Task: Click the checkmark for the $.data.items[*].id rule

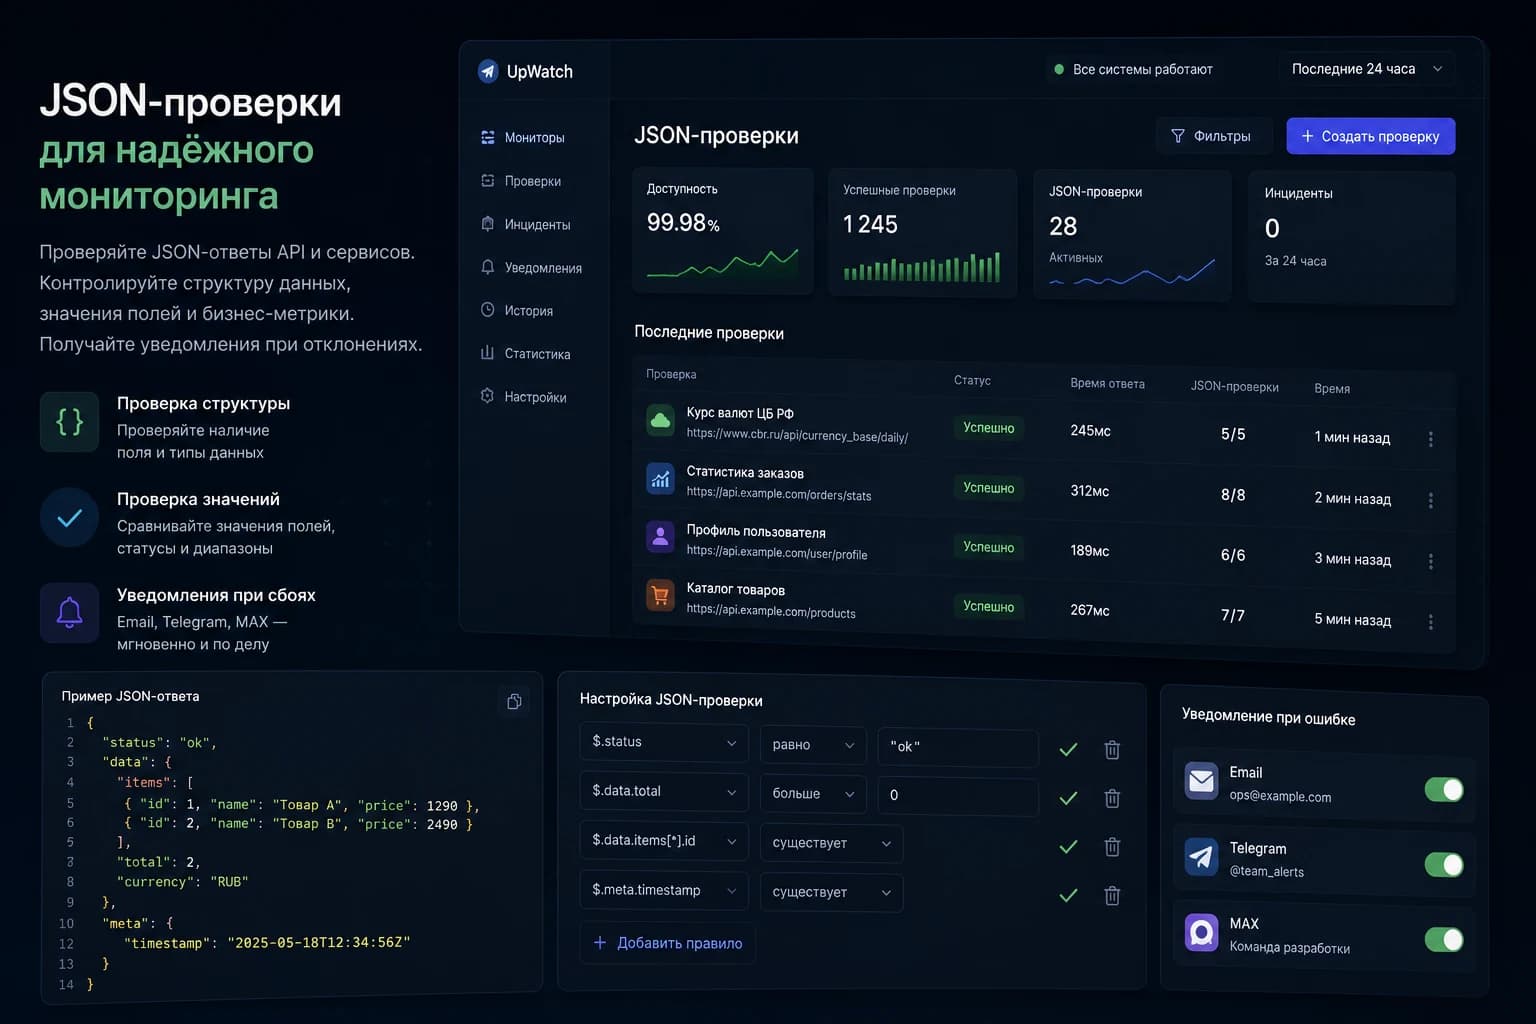Action: click(x=1068, y=847)
